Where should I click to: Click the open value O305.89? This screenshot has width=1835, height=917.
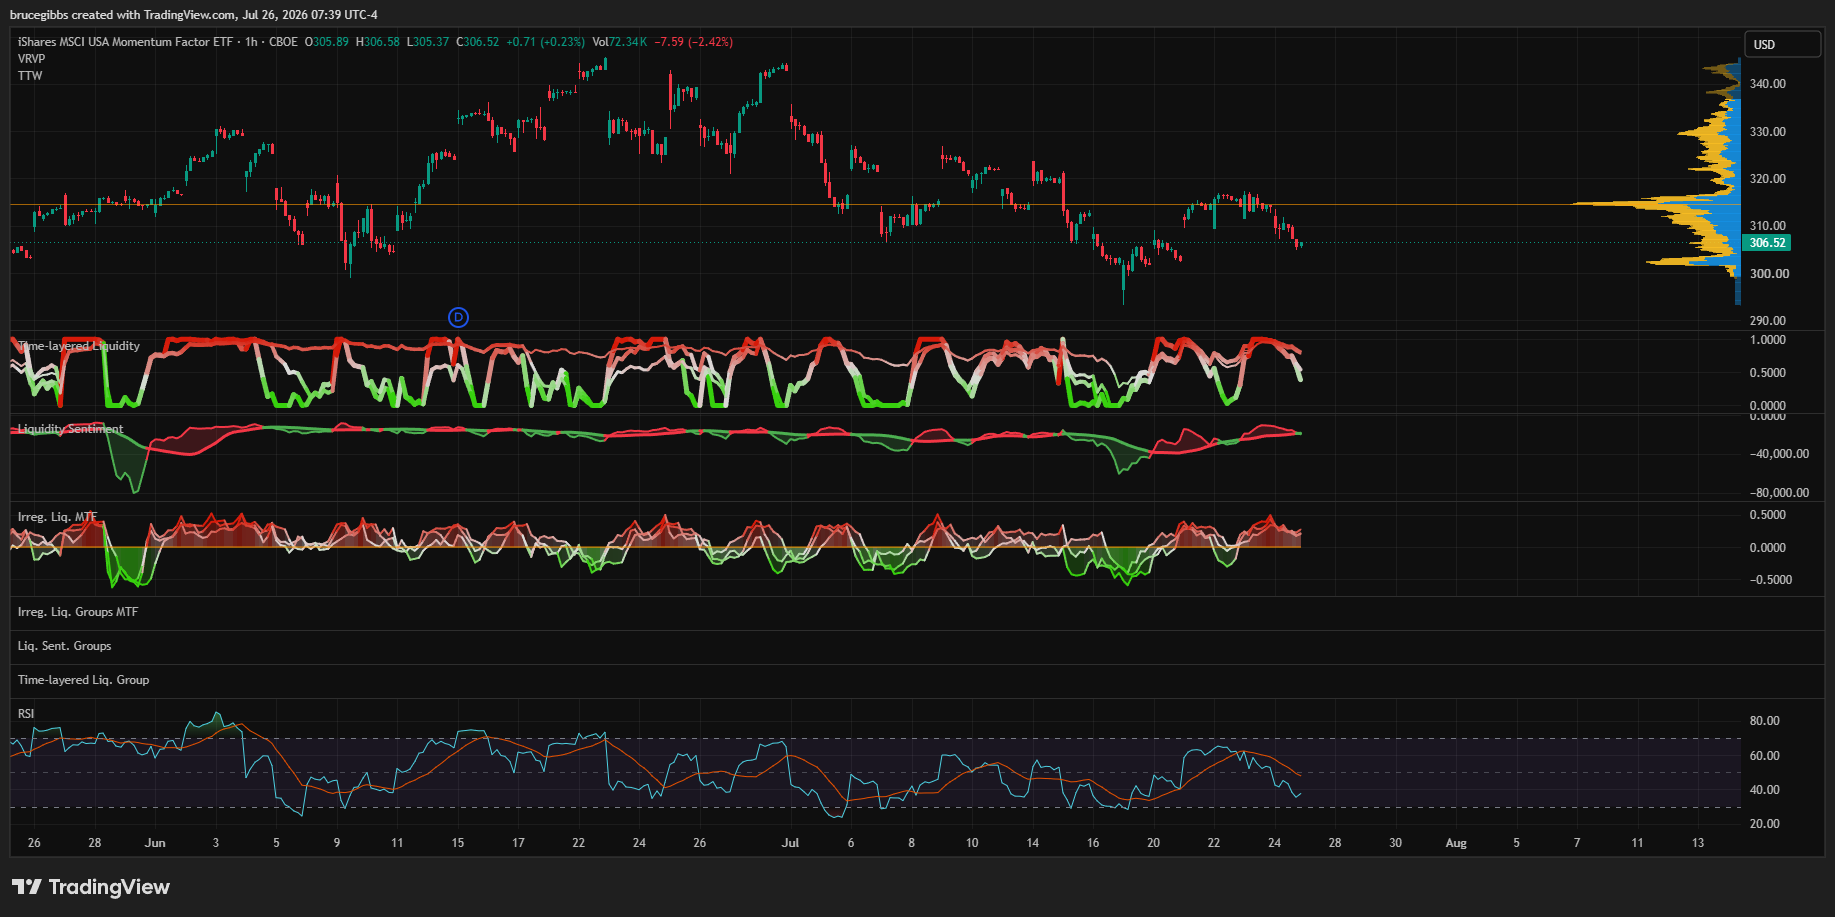click(327, 42)
